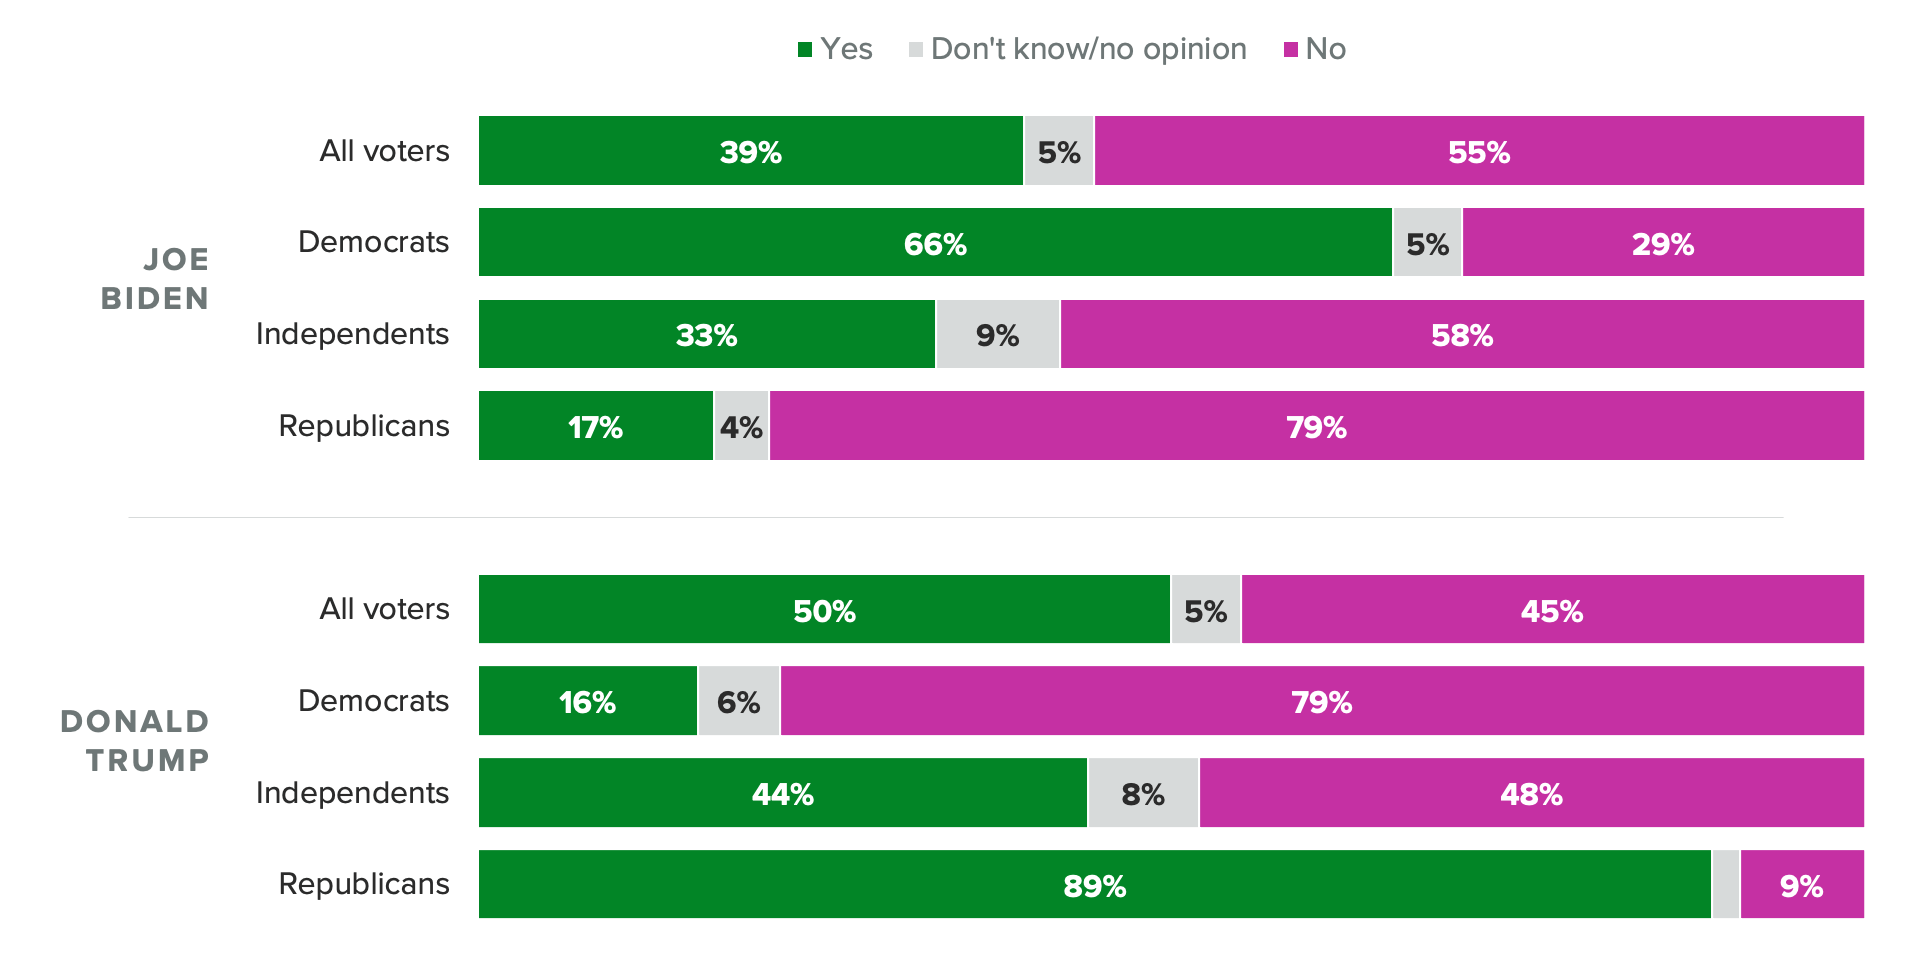Click Trump's Democrats 16% Yes segment
1920x960 pixels.
pyautogui.click(x=587, y=702)
